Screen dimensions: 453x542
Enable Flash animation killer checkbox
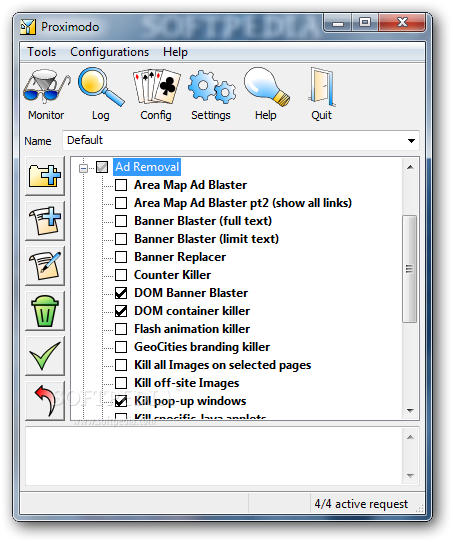(x=121, y=329)
